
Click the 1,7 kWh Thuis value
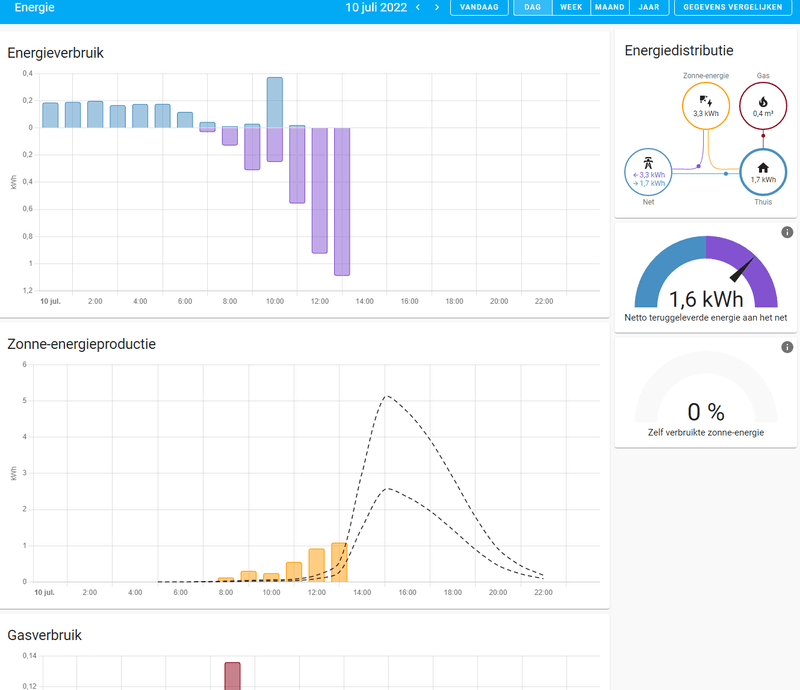[763, 180]
